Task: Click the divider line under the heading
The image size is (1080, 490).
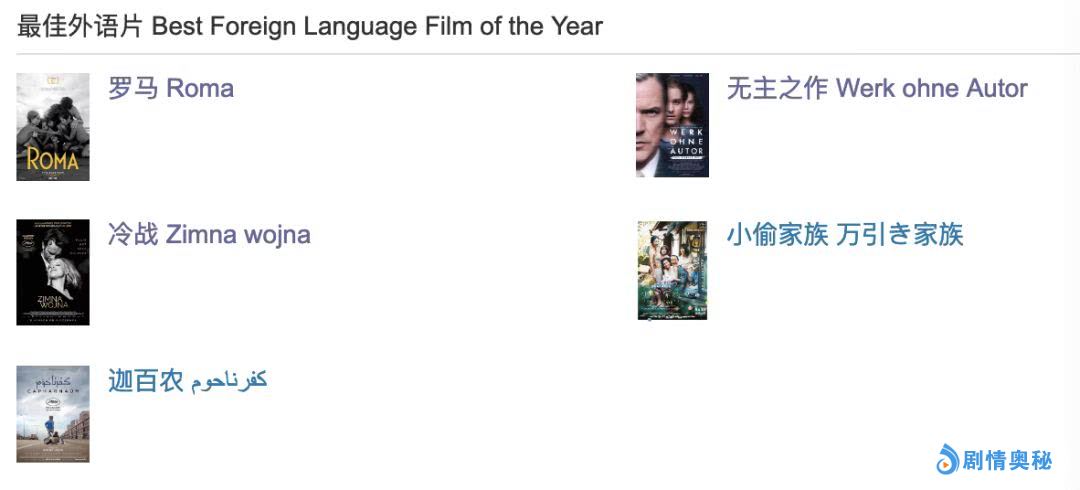Action: click(x=540, y=54)
